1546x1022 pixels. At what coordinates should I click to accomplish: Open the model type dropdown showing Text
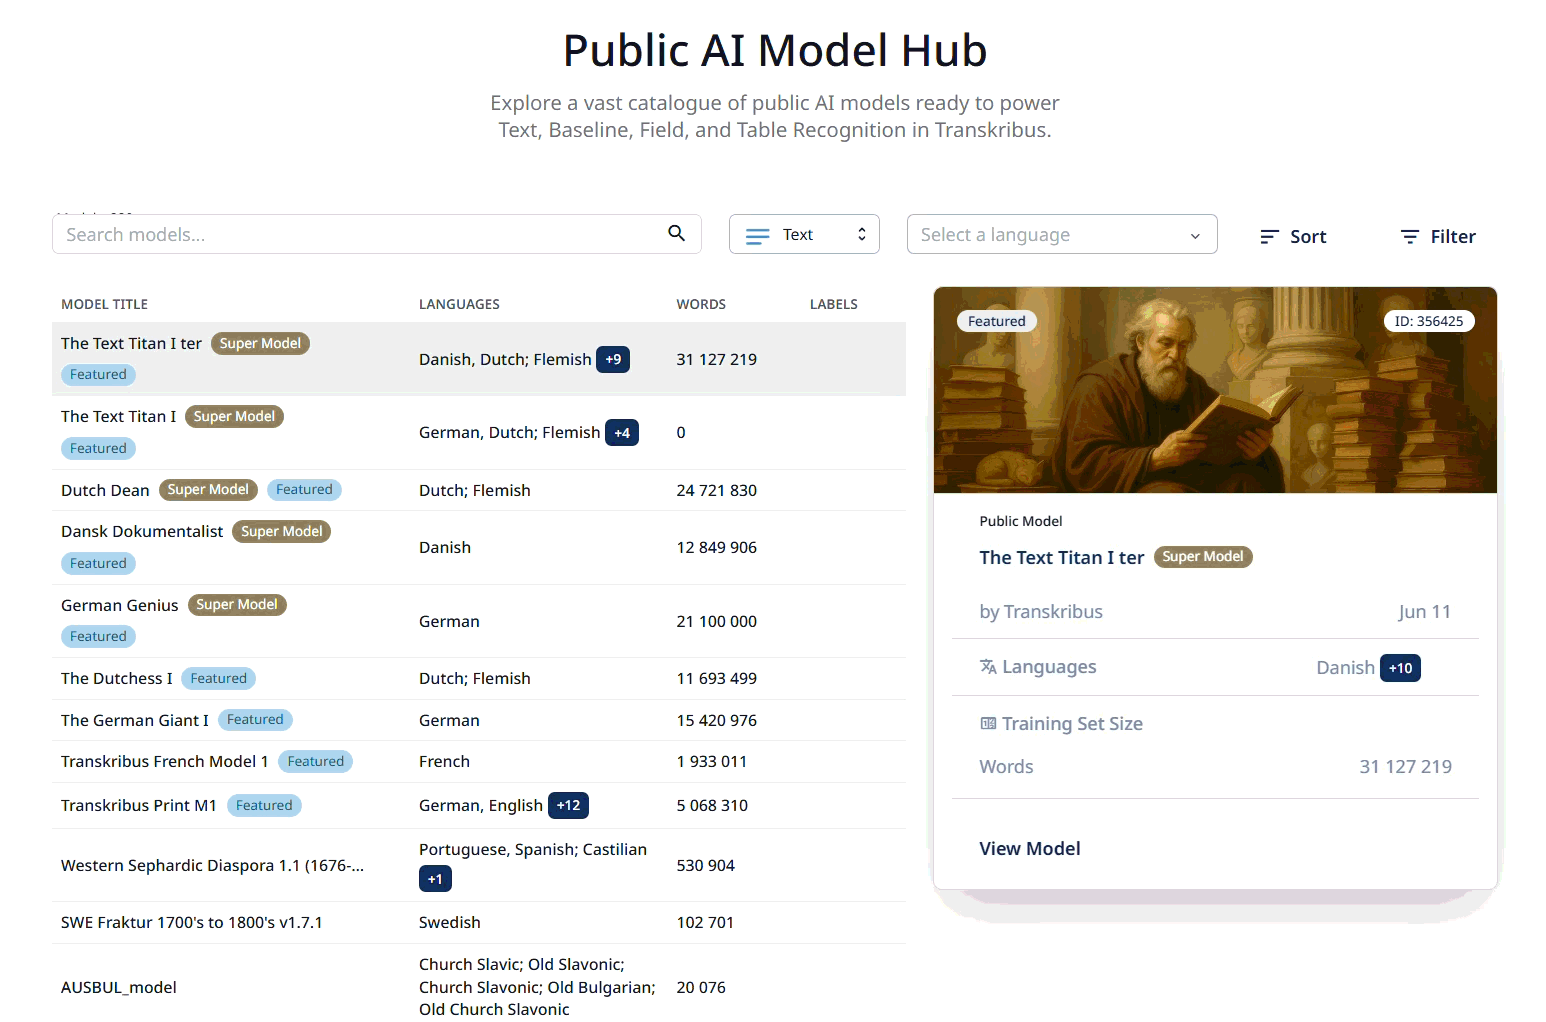[x=804, y=233]
